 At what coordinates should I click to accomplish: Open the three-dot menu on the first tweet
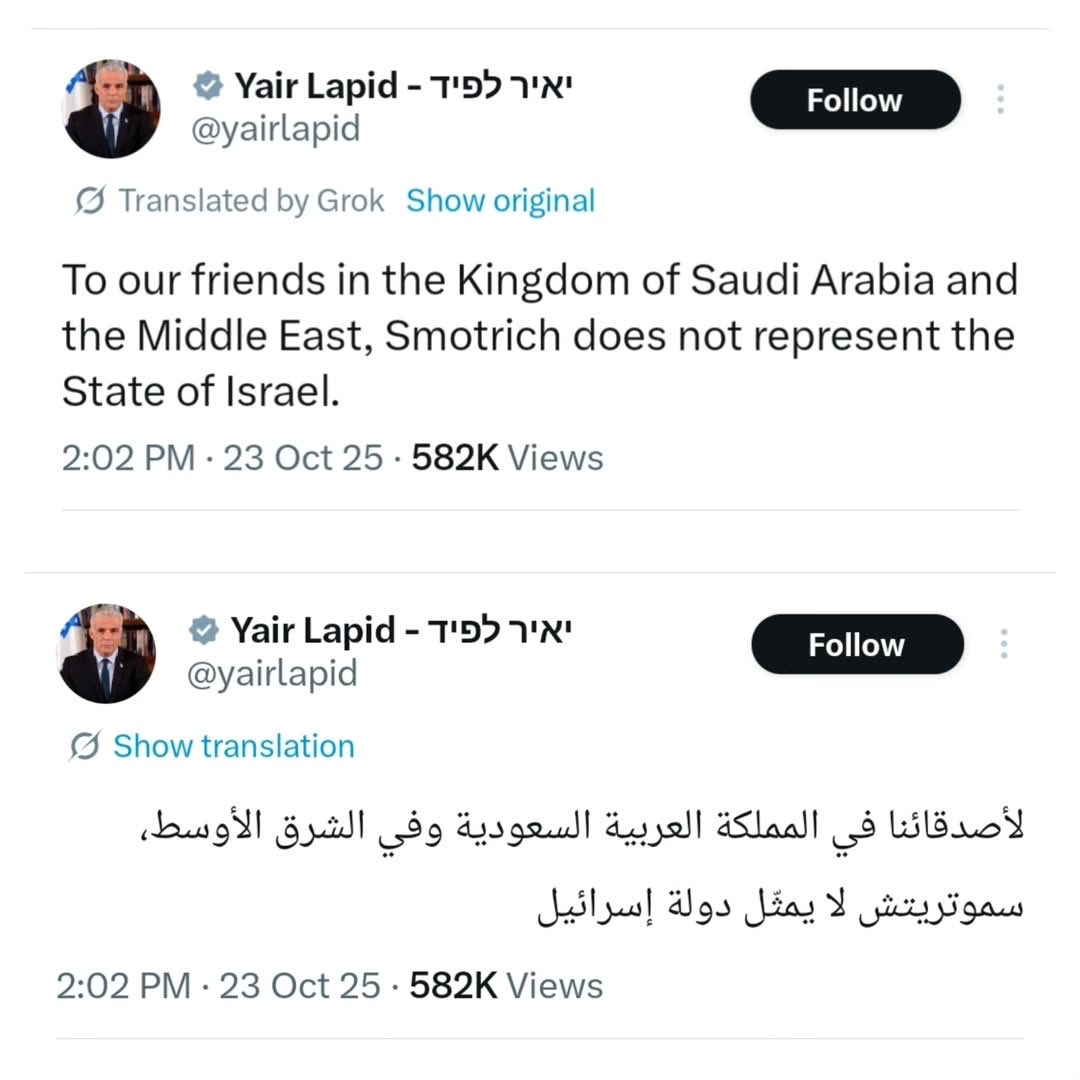(1001, 100)
